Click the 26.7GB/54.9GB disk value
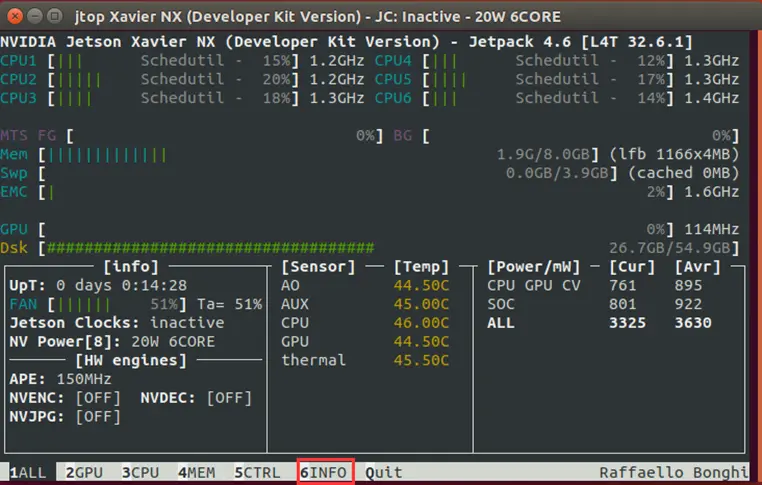 pos(670,248)
